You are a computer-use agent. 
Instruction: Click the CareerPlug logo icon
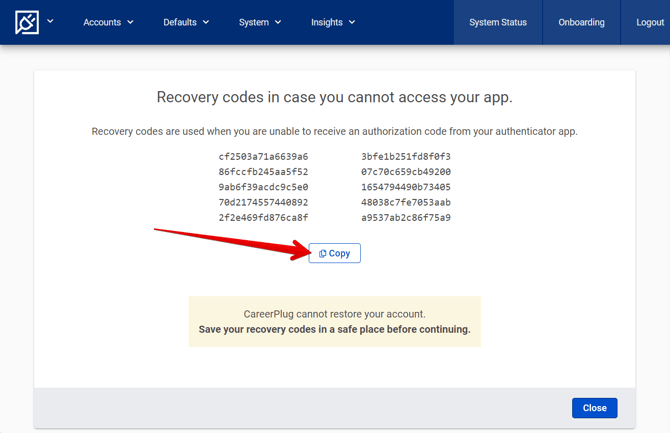27,22
